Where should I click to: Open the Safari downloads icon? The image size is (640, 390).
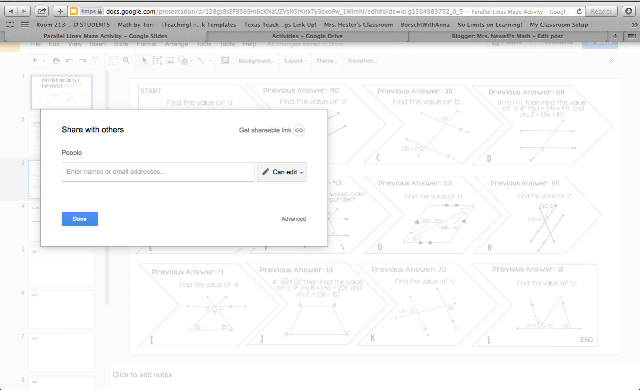(x=629, y=11)
